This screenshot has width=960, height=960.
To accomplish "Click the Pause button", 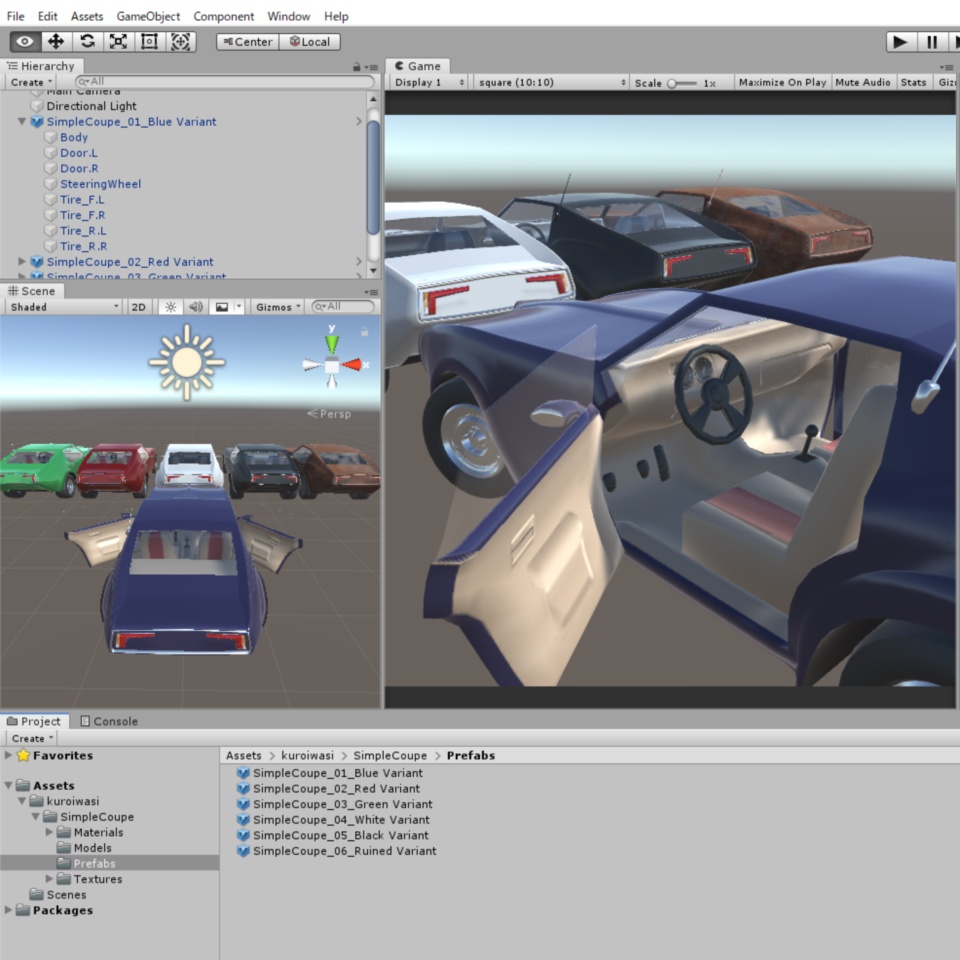I will point(932,42).
